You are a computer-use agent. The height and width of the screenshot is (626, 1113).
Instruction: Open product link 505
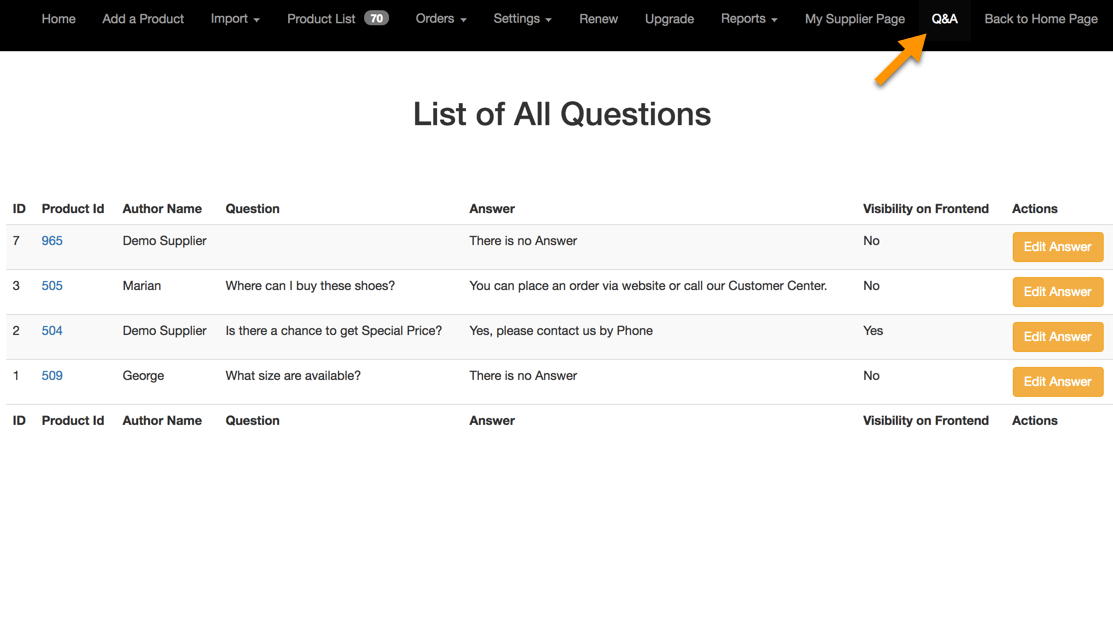pos(52,286)
